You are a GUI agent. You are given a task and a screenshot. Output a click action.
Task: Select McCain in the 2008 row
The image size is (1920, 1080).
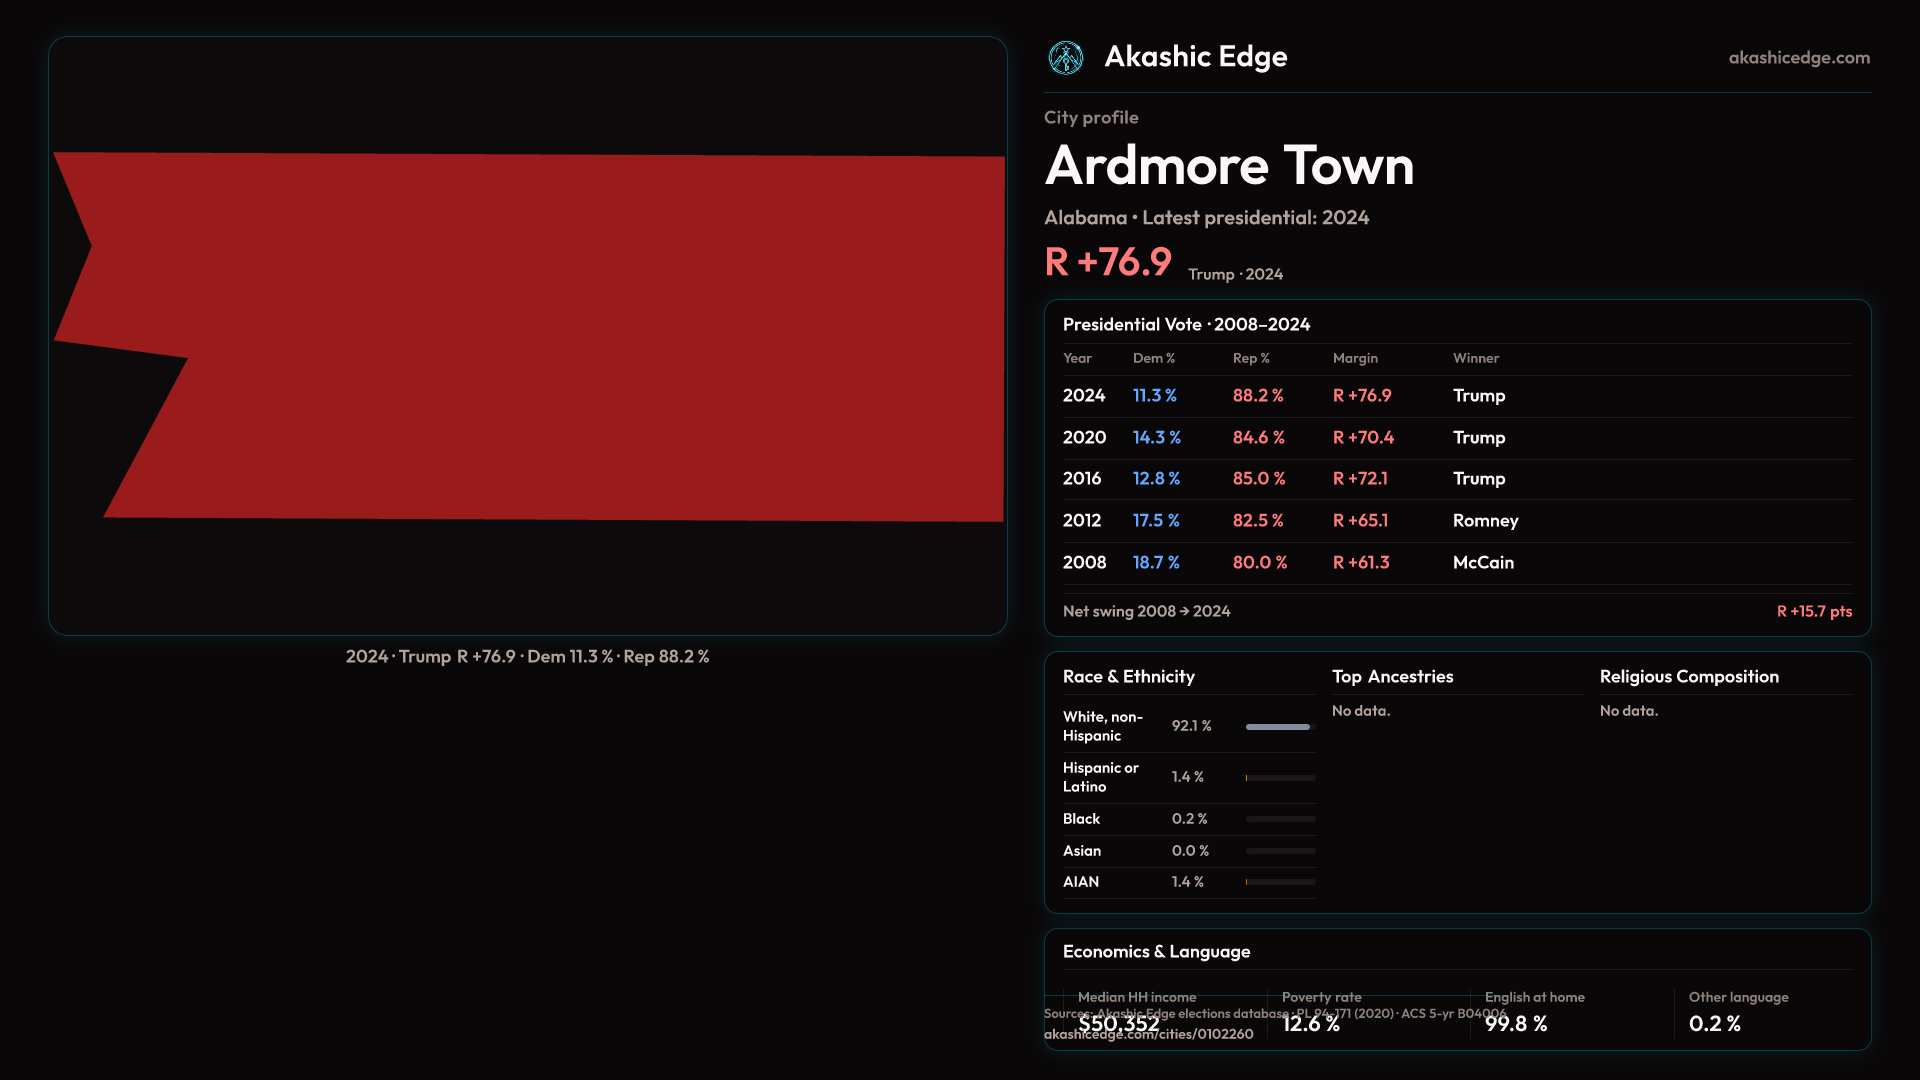(x=1483, y=563)
